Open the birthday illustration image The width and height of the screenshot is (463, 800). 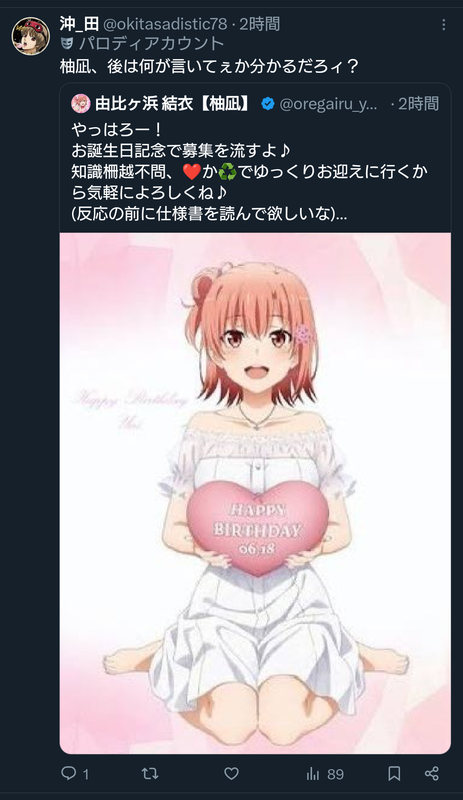(x=255, y=493)
